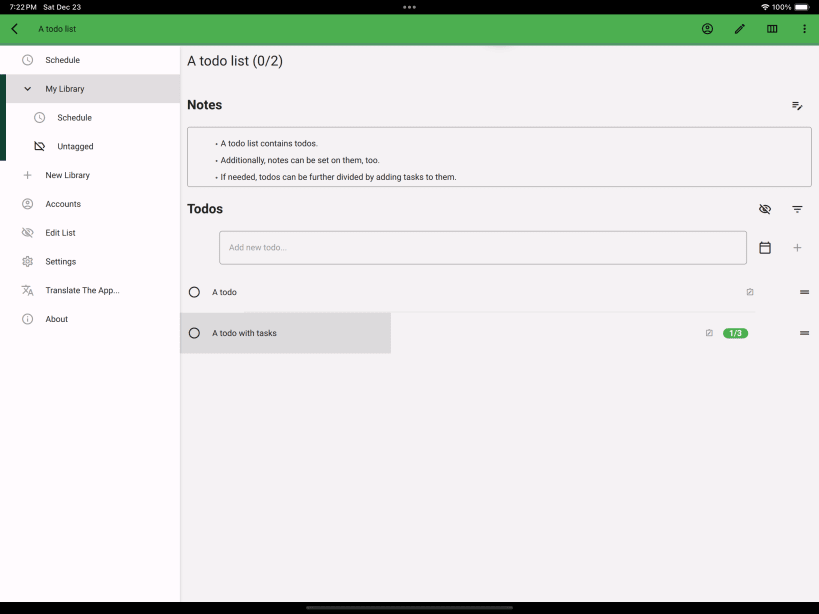Mark 'A todo with tasks' as done
The image size is (819, 614).
point(194,333)
